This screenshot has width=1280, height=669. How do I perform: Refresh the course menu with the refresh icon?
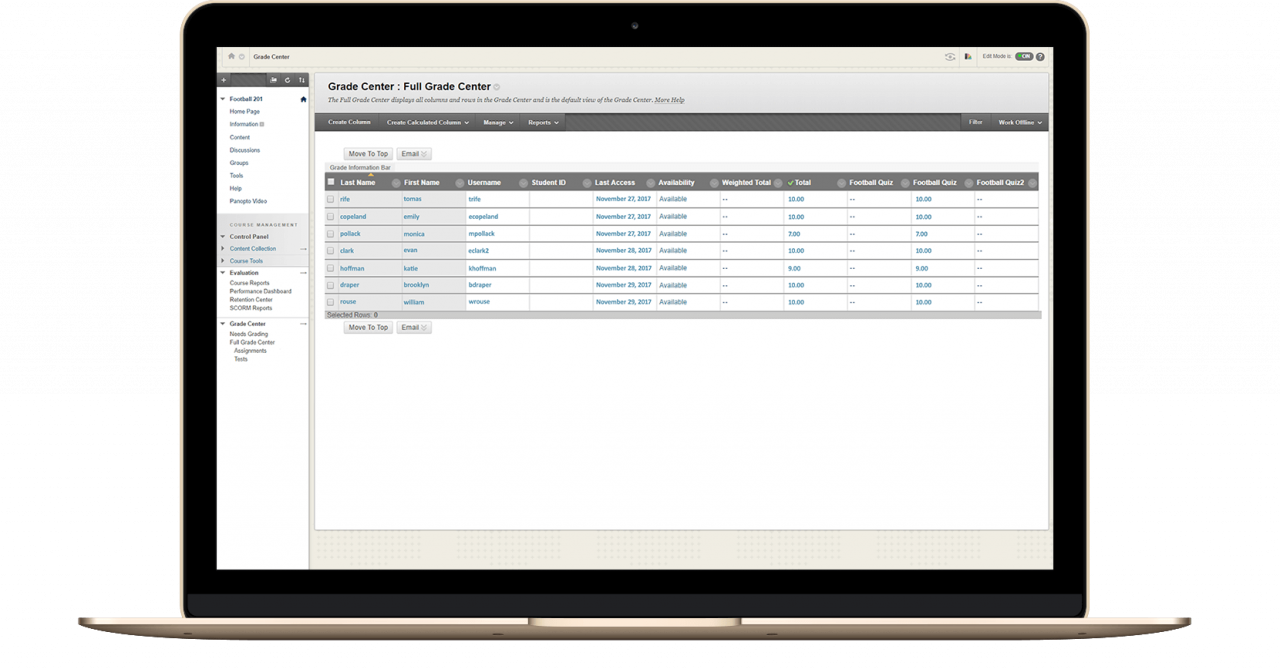[288, 80]
